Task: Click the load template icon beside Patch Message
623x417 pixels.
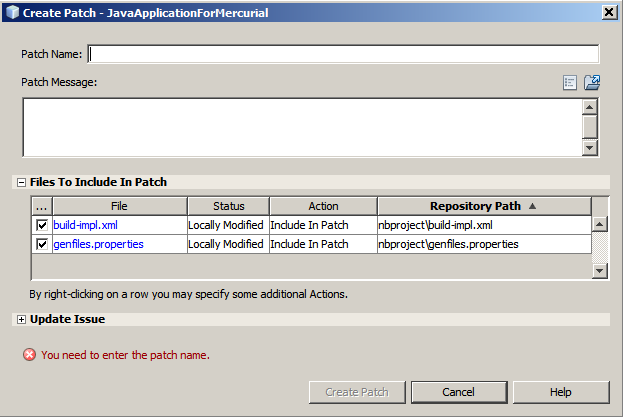Action: [591, 83]
